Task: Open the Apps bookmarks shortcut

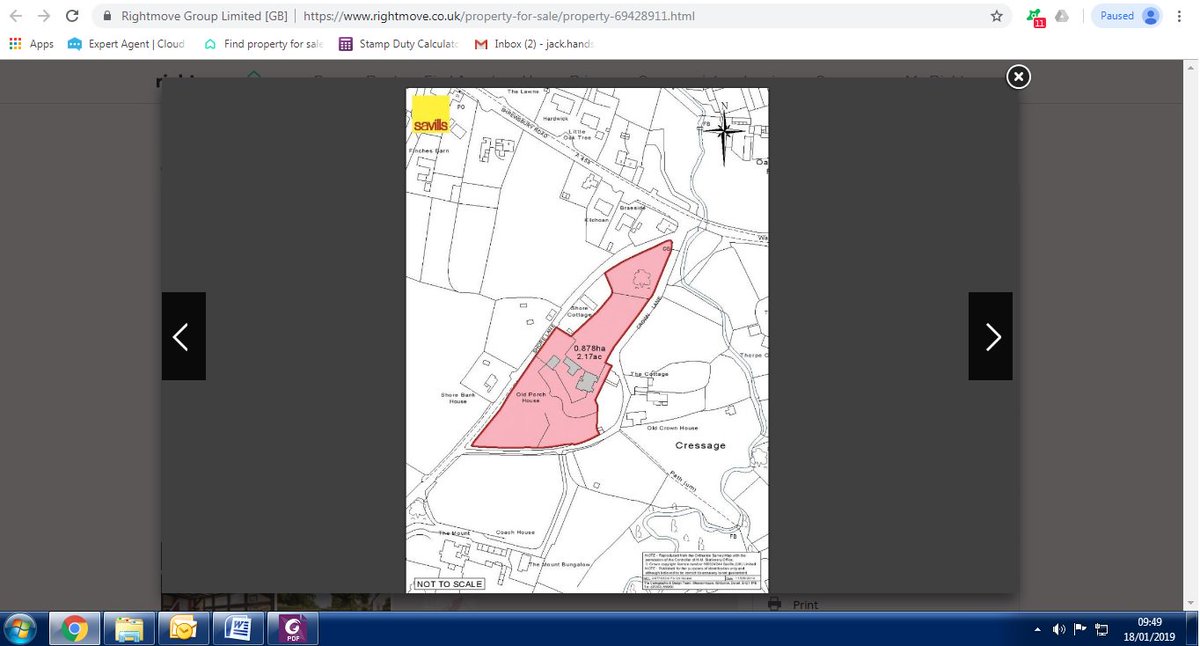Action: pos(31,44)
